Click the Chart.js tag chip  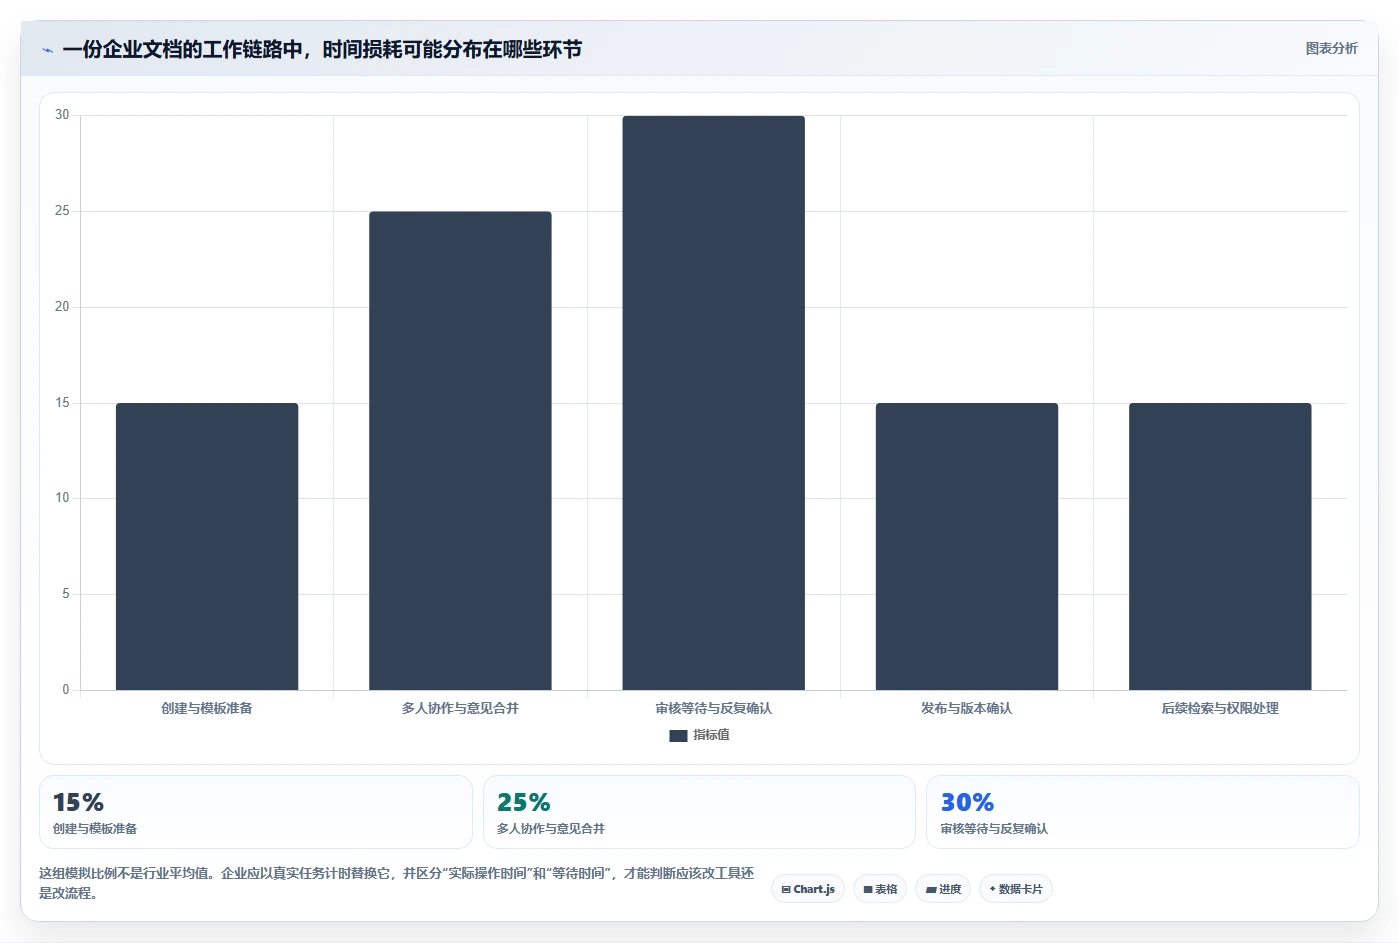[808, 889]
